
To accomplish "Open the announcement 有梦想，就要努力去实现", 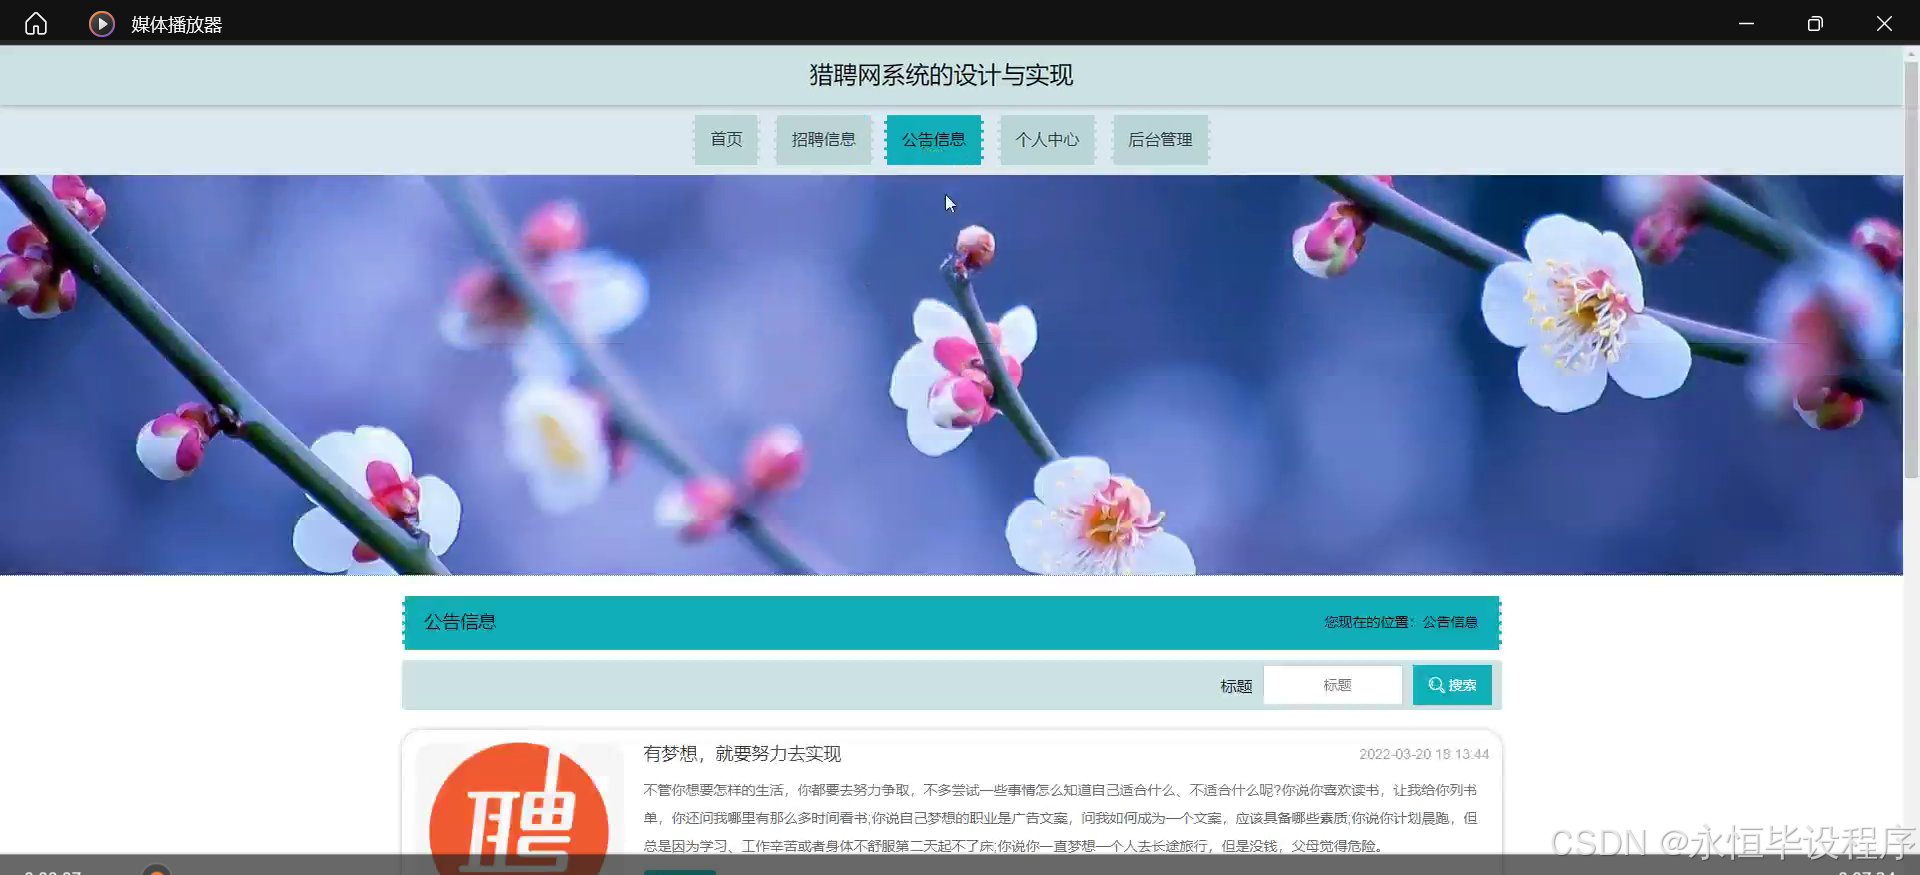I will (x=742, y=754).
